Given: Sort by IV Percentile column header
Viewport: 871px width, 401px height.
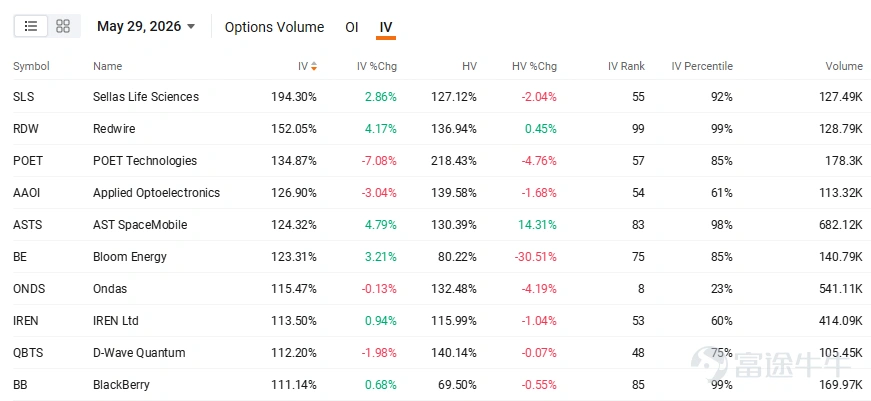Looking at the screenshot, I should point(702,67).
